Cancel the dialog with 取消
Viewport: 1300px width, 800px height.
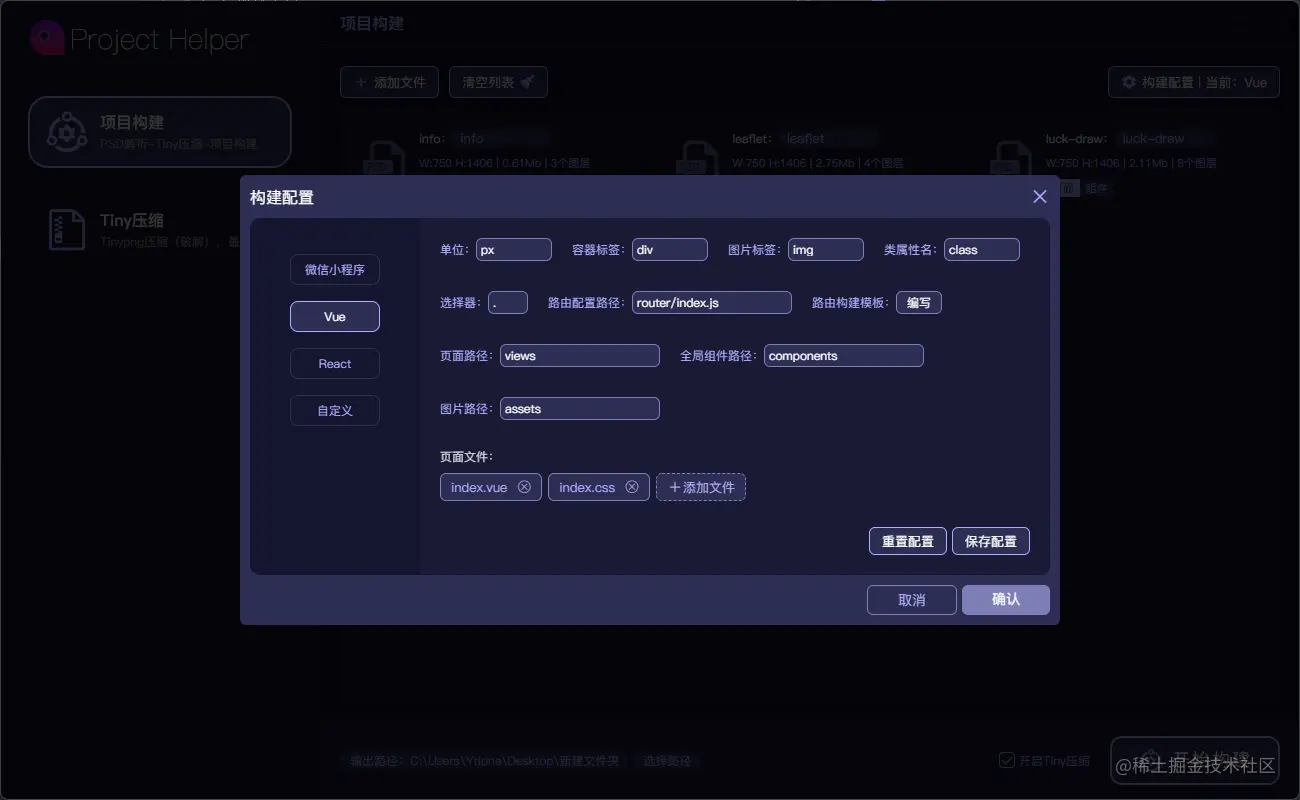(x=912, y=600)
